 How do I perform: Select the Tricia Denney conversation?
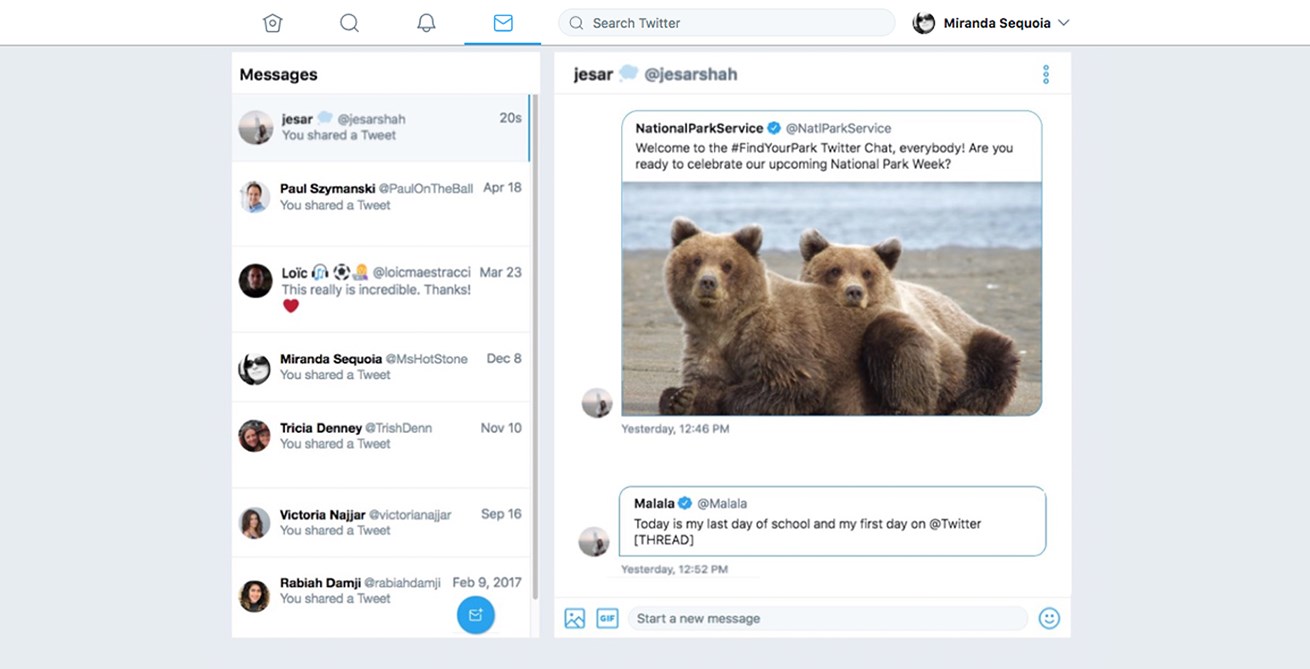click(380, 436)
